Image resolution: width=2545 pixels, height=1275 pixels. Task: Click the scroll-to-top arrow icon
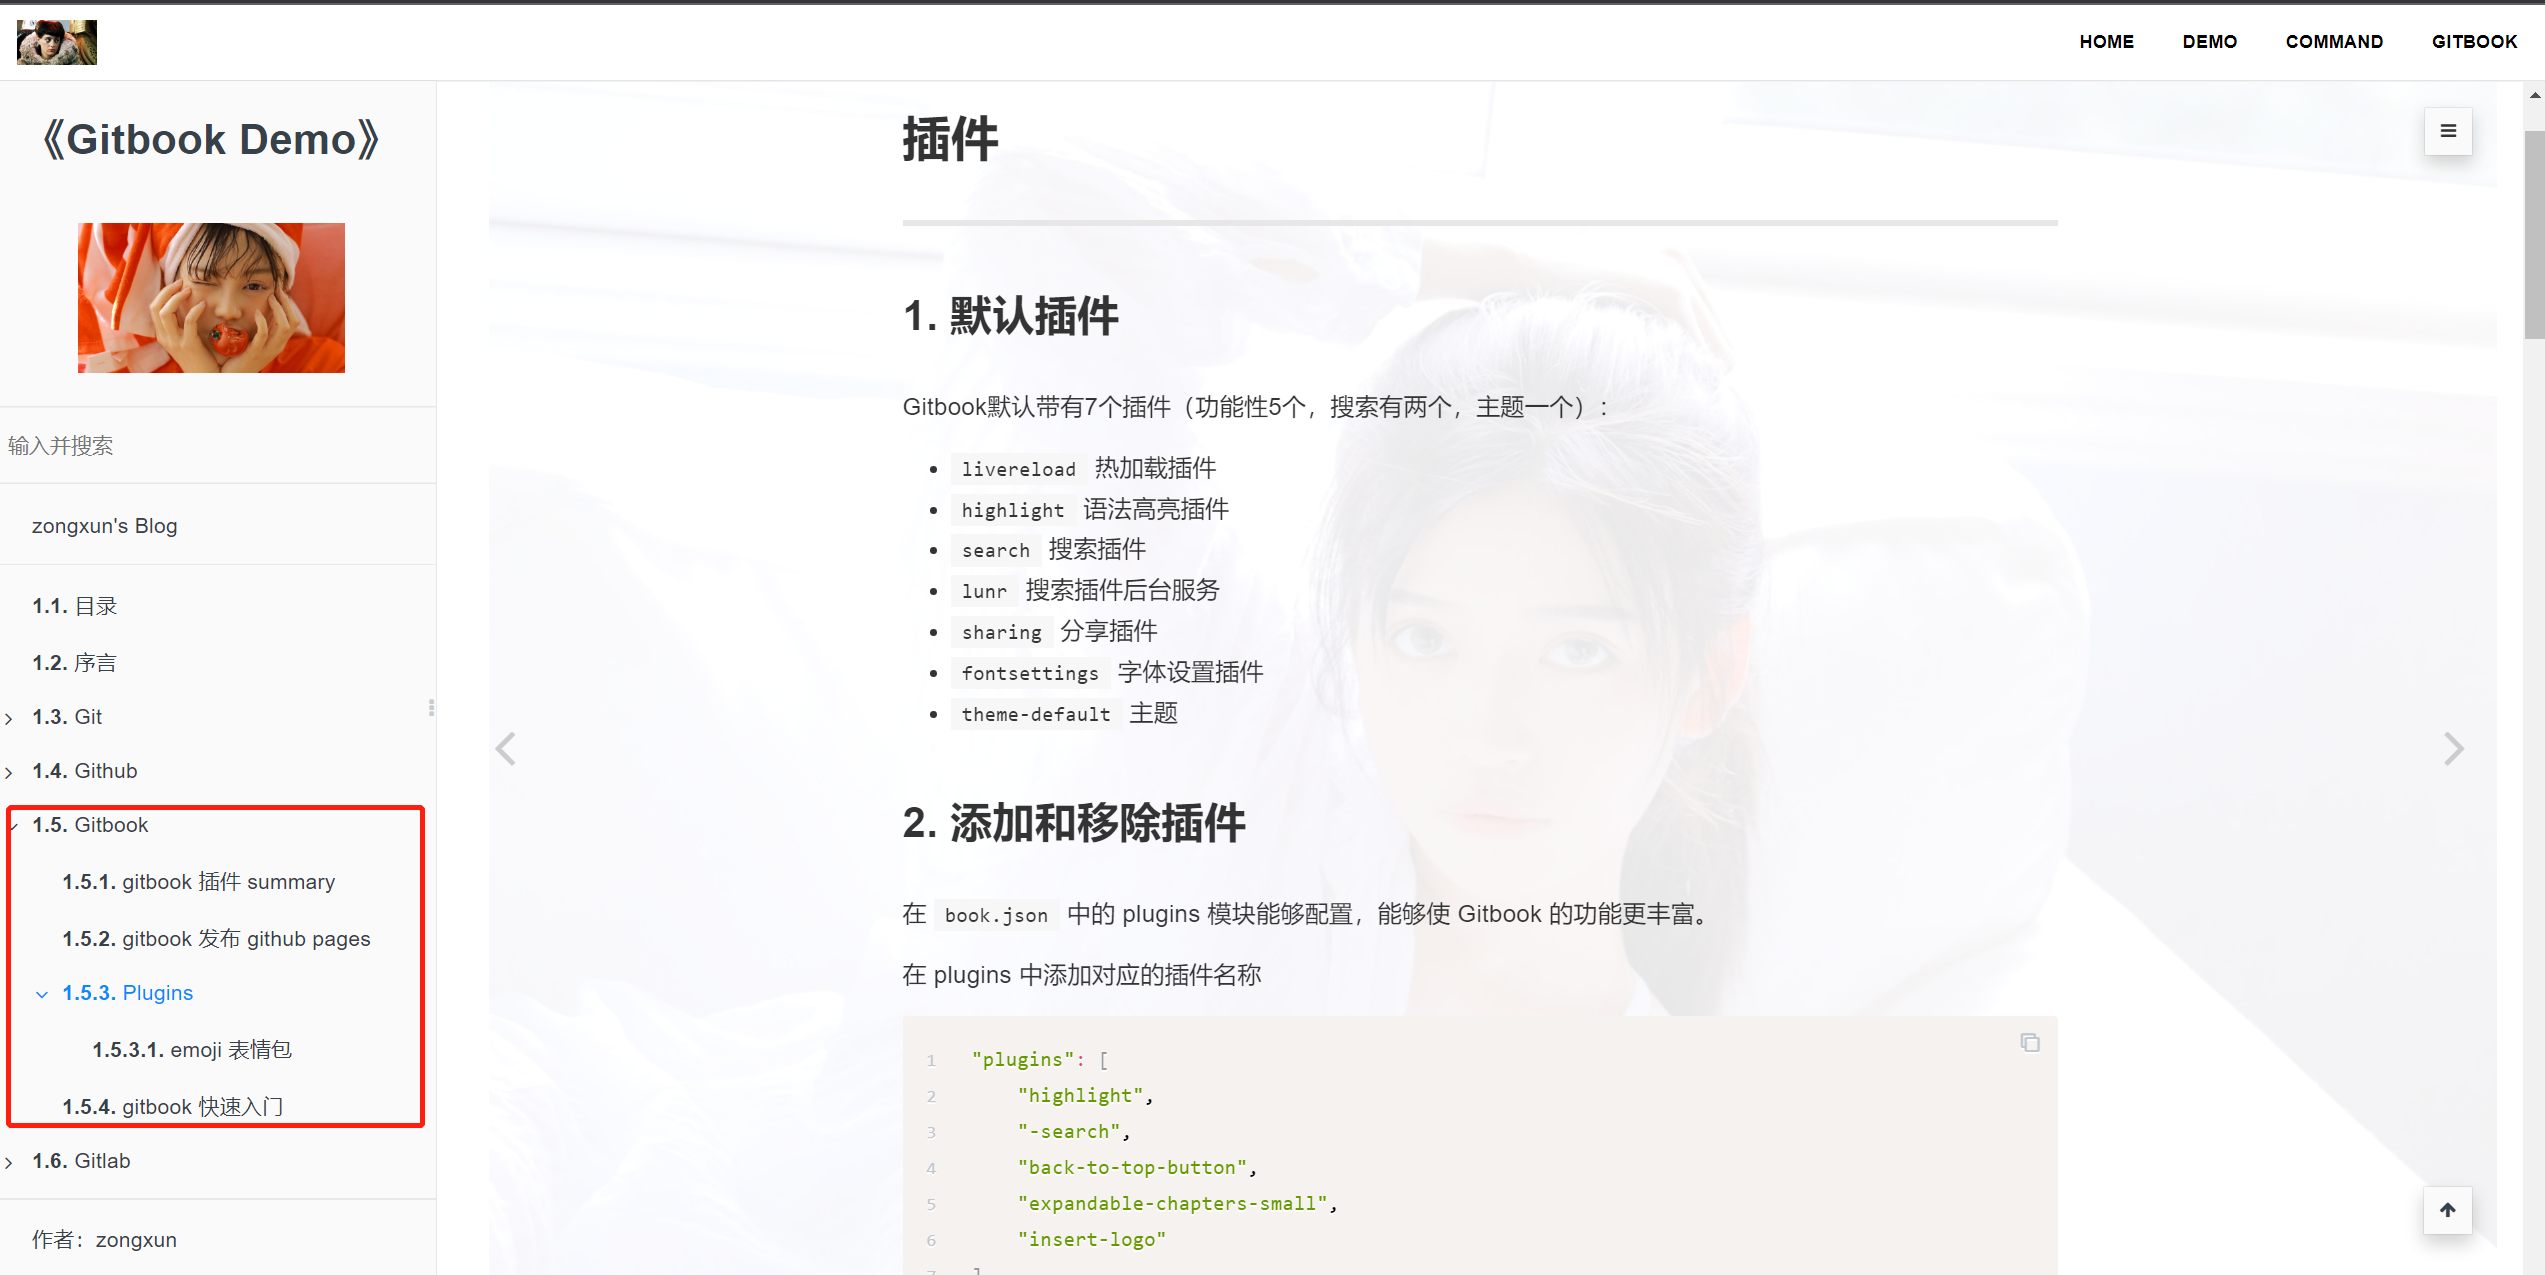coord(2447,1210)
